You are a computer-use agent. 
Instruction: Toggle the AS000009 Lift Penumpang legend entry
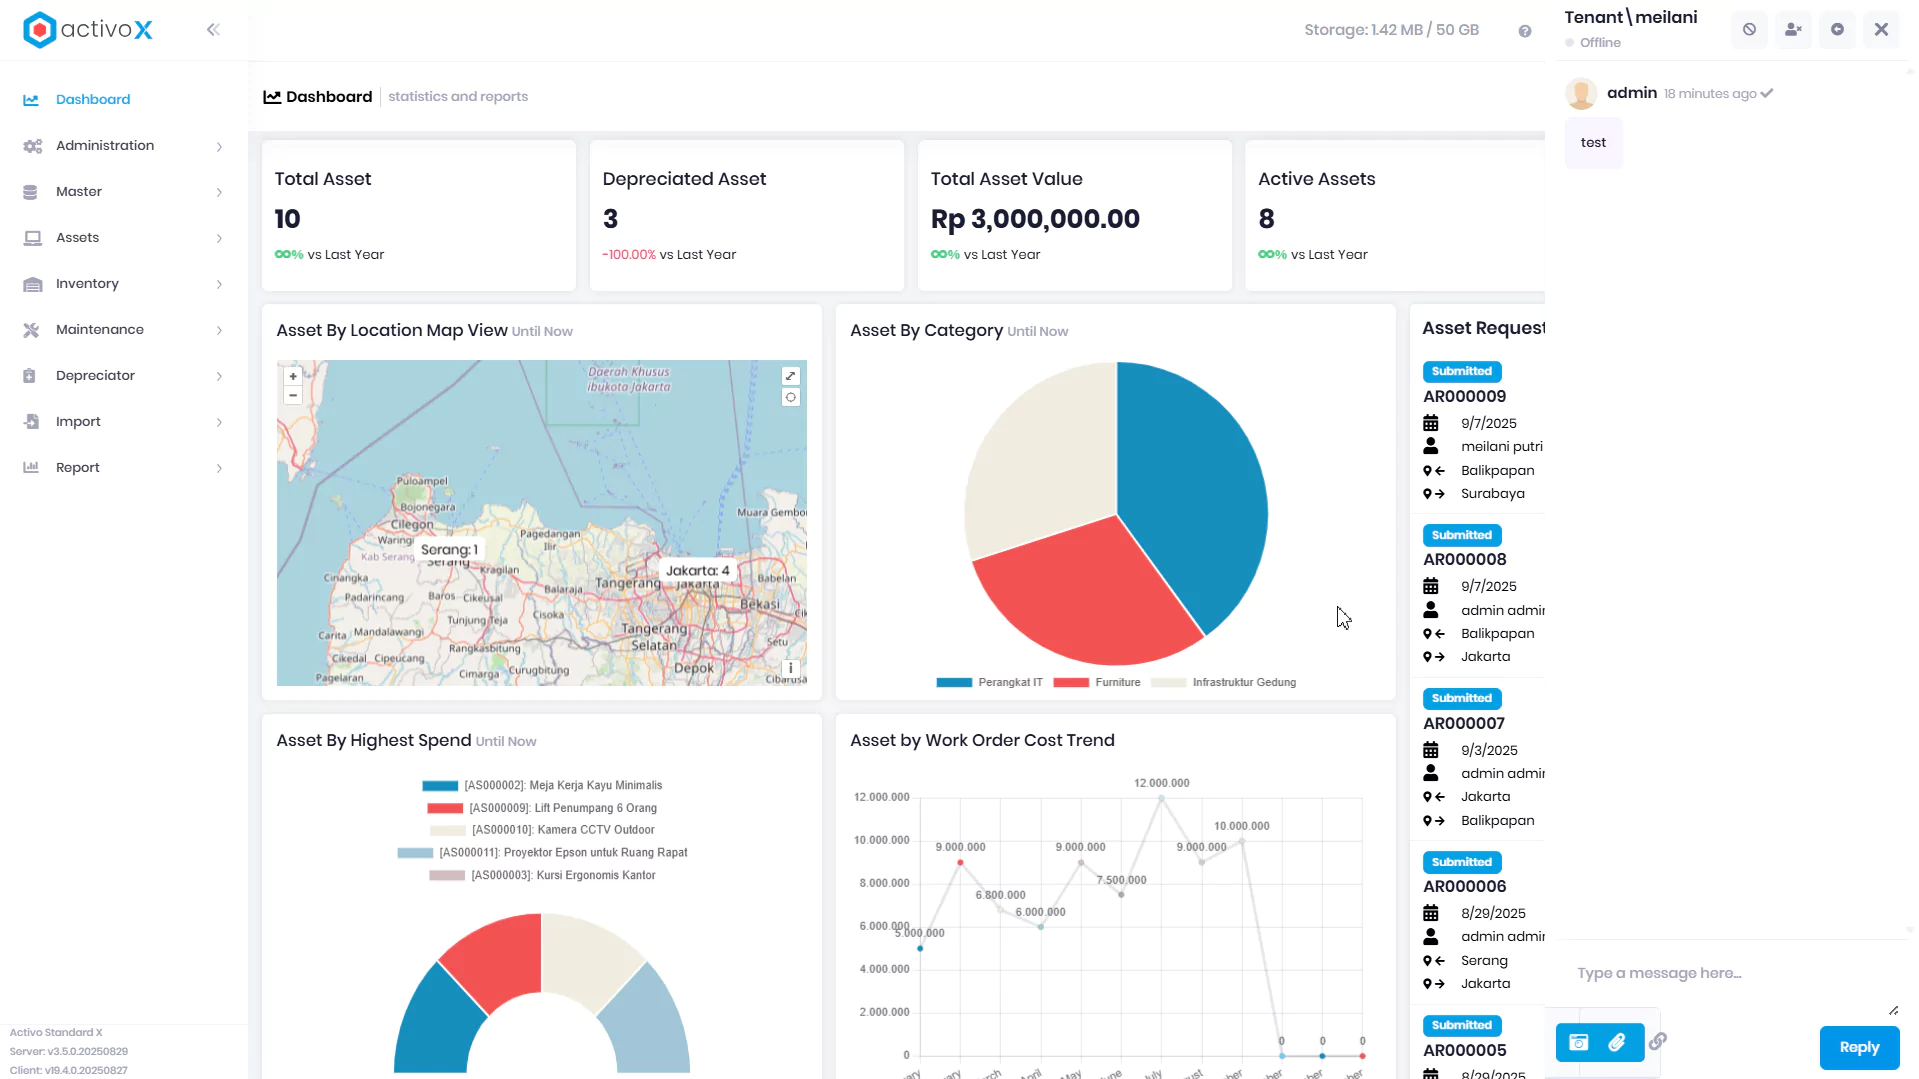pos(542,808)
